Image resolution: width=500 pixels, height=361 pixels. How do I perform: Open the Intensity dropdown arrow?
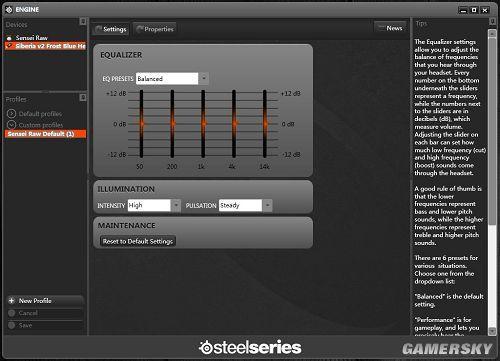pos(176,205)
